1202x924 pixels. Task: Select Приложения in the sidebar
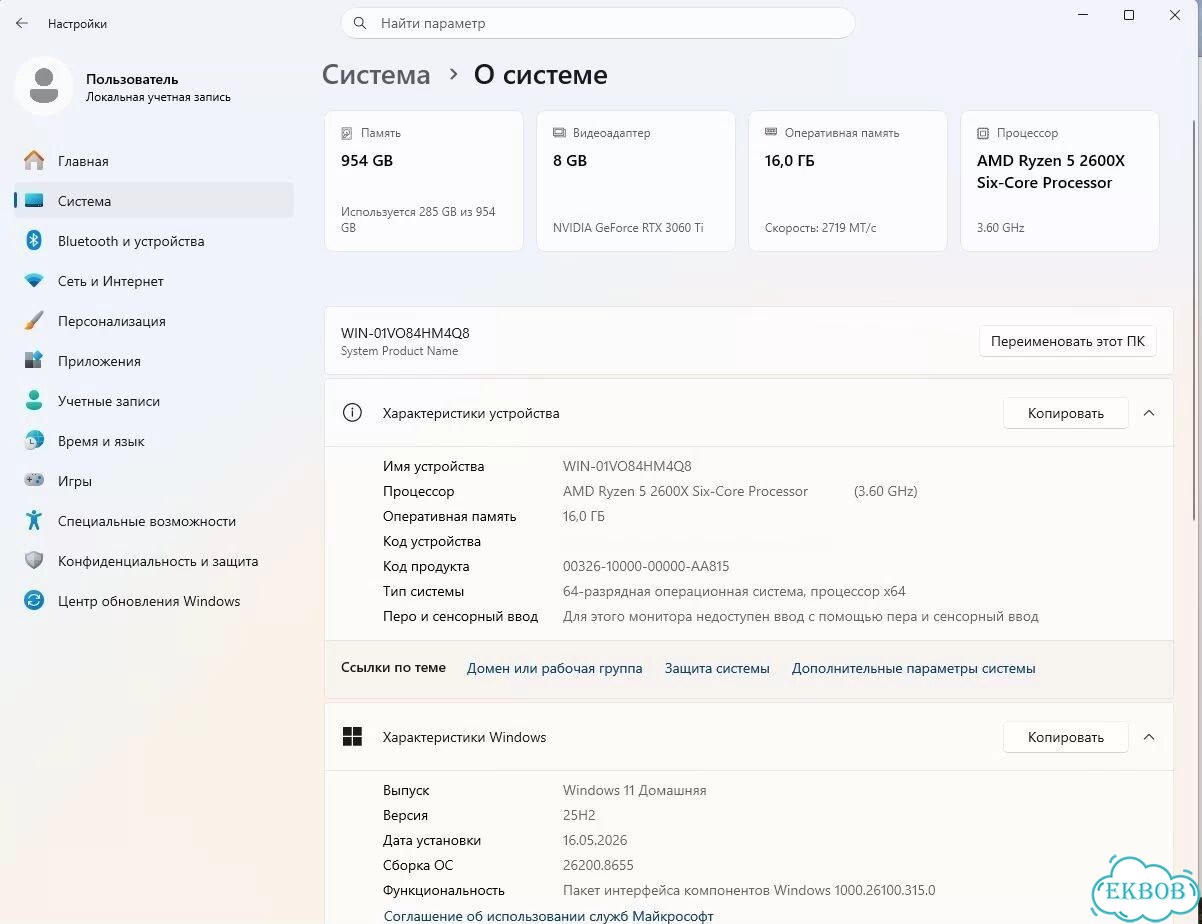coord(154,361)
